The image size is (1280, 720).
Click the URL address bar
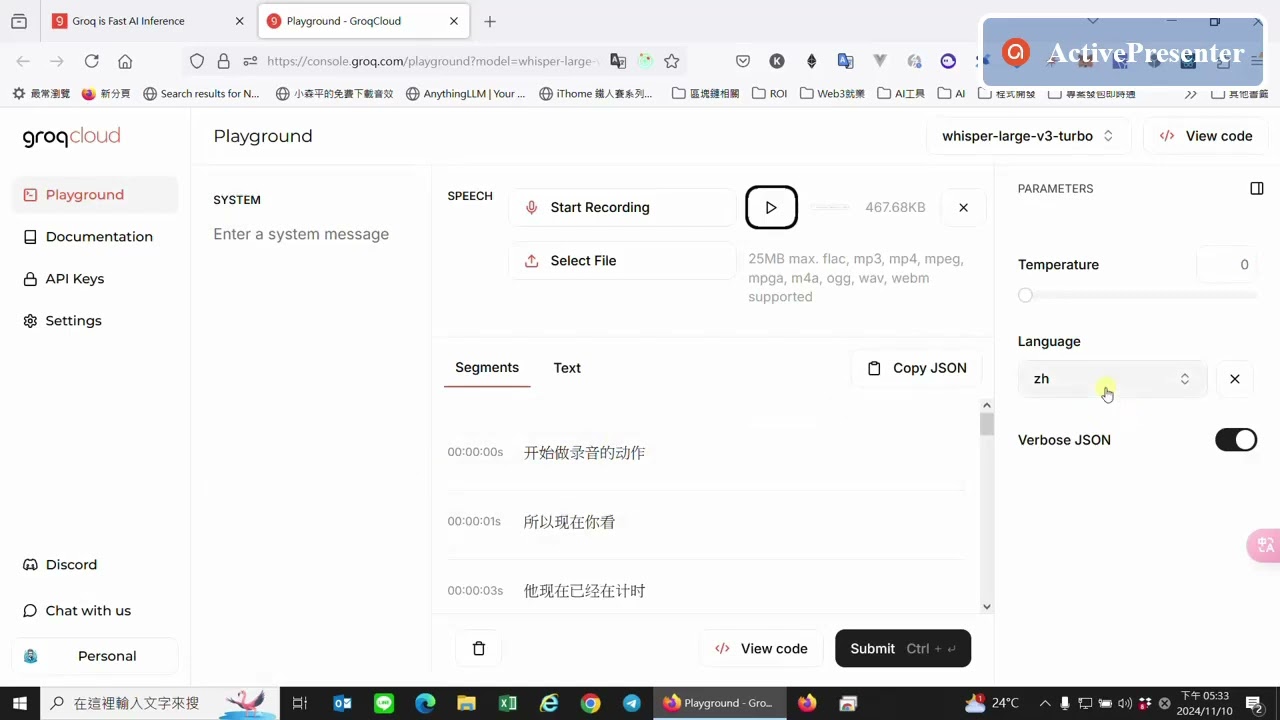[430, 61]
